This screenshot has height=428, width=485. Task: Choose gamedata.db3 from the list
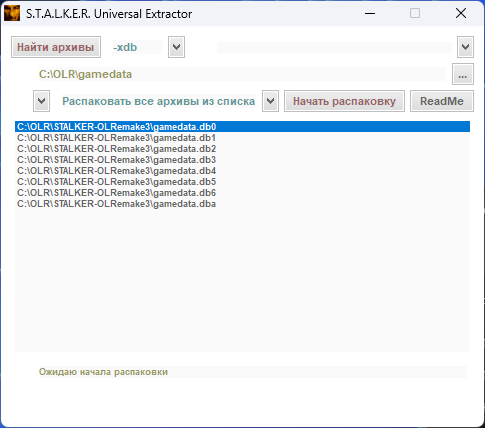point(242,160)
